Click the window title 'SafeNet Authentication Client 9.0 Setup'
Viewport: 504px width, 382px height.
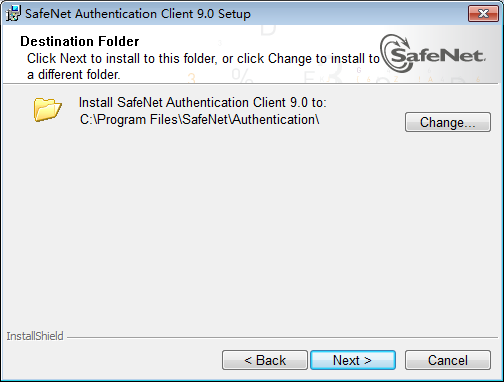tap(138, 14)
